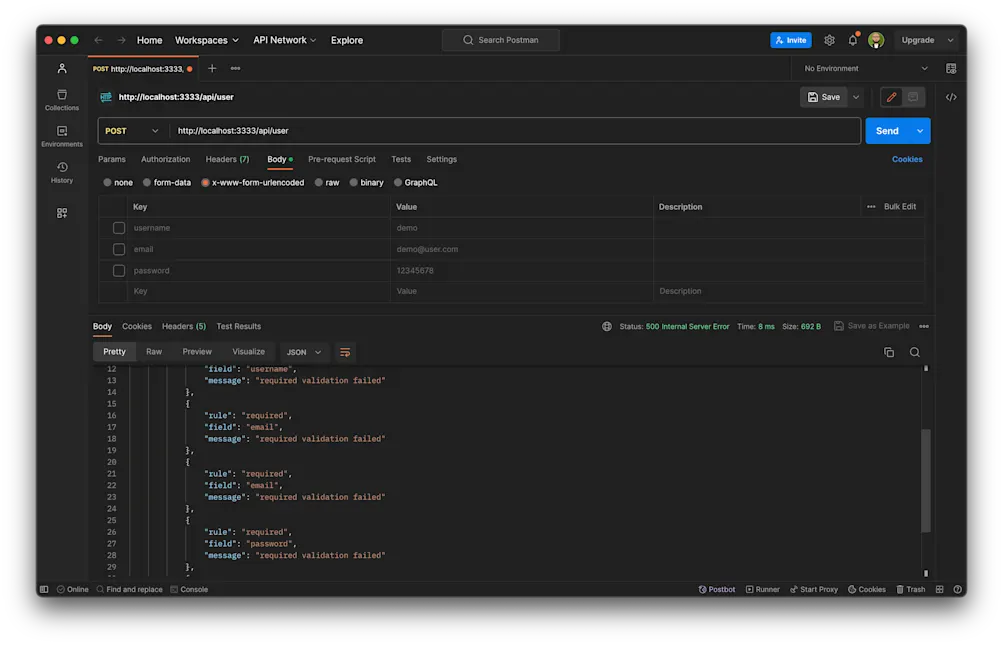This screenshot has height=645, width=1003.
Task: Open the JSON response format dropdown
Action: pyautogui.click(x=305, y=352)
